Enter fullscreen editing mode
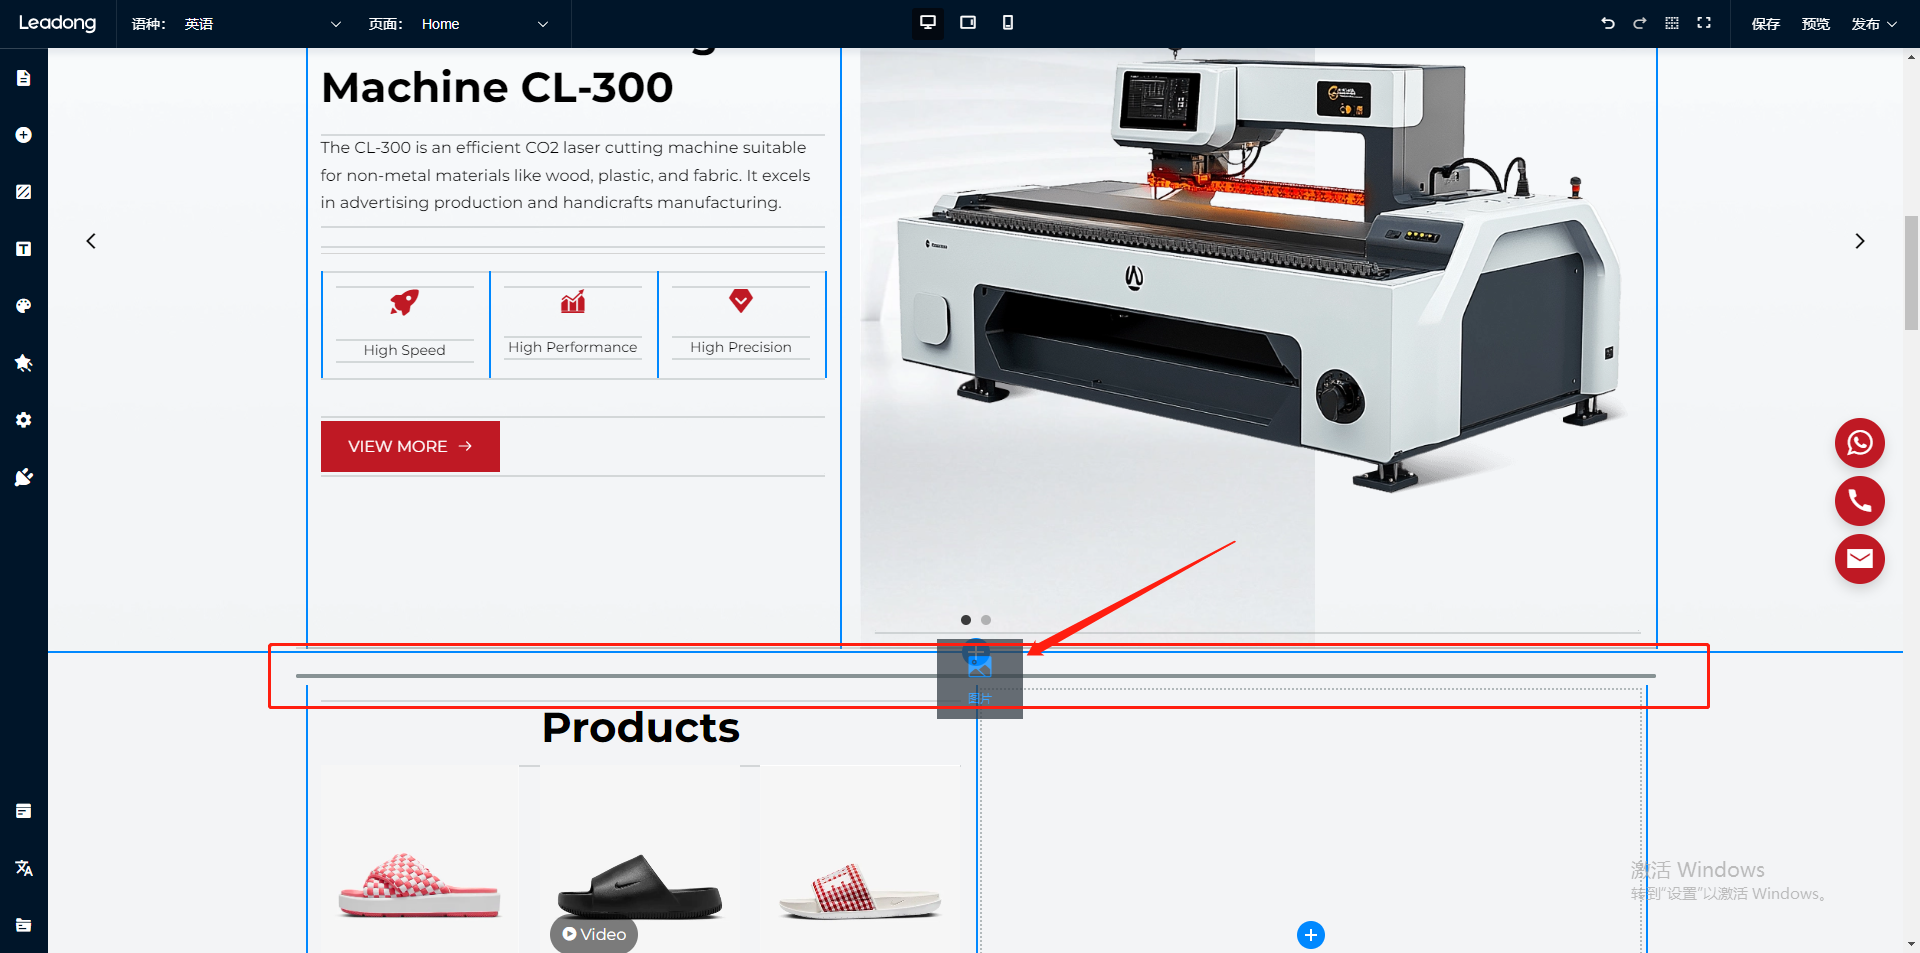Screen dimensions: 1920x953 click(x=1704, y=23)
